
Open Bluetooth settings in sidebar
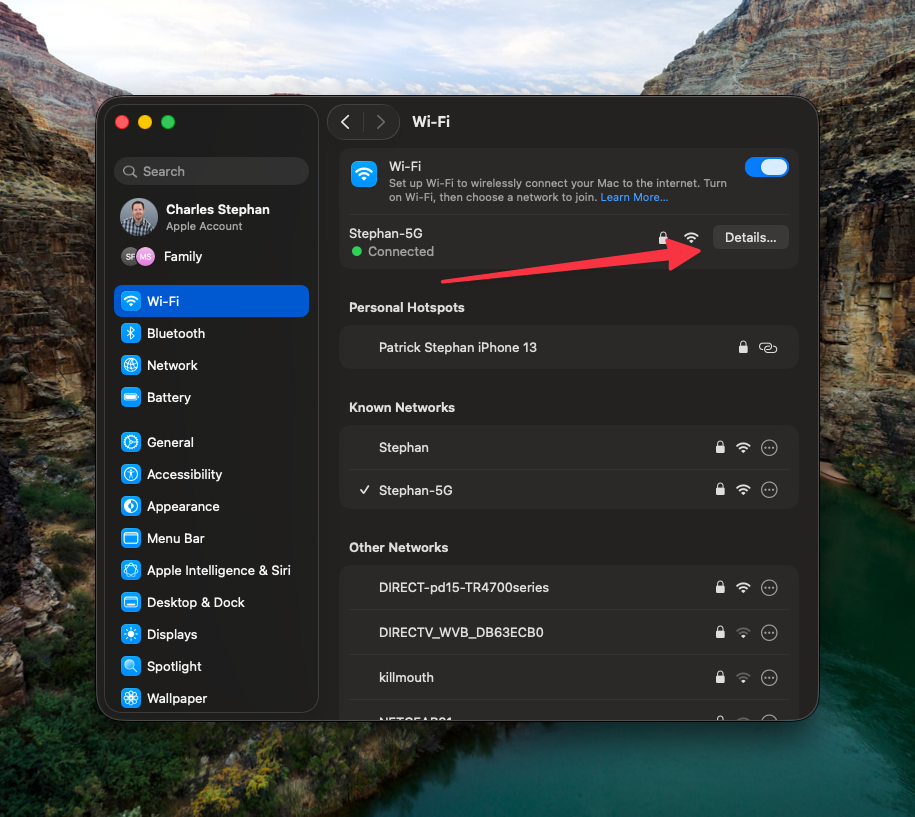tap(175, 333)
